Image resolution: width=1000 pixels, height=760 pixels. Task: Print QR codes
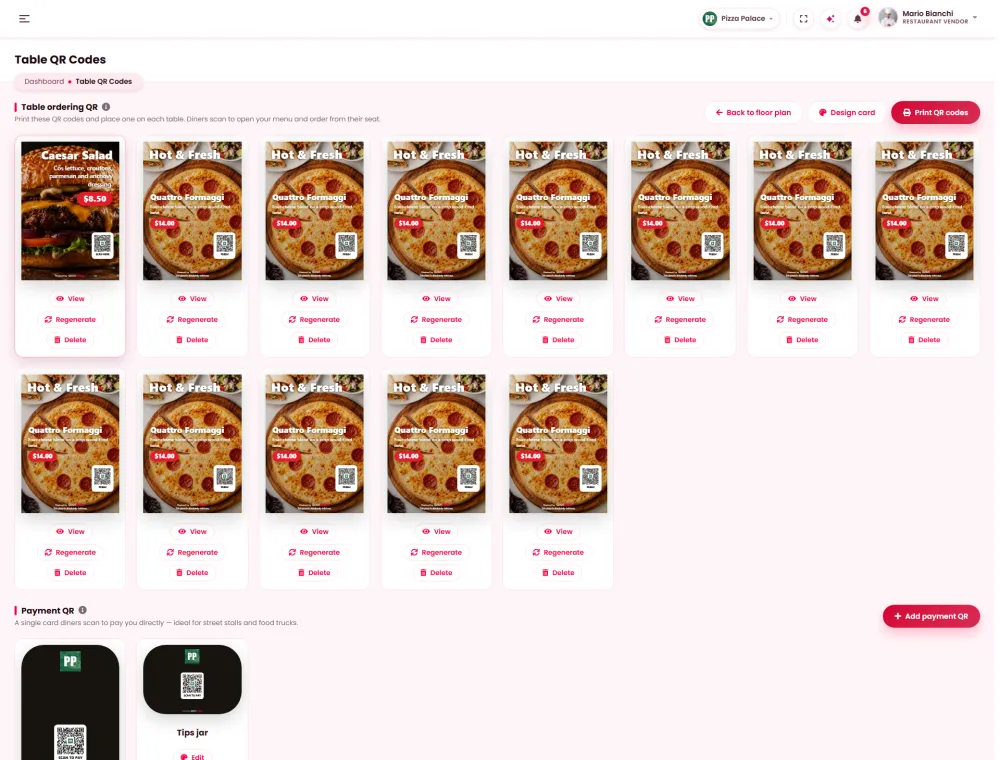pos(935,112)
